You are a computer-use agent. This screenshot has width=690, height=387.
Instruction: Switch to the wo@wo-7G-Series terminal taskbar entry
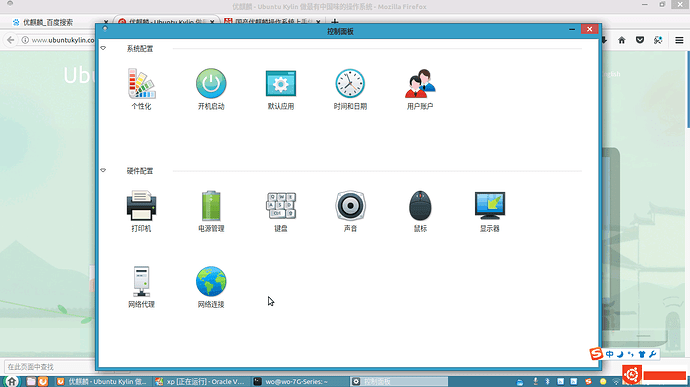click(x=301, y=382)
